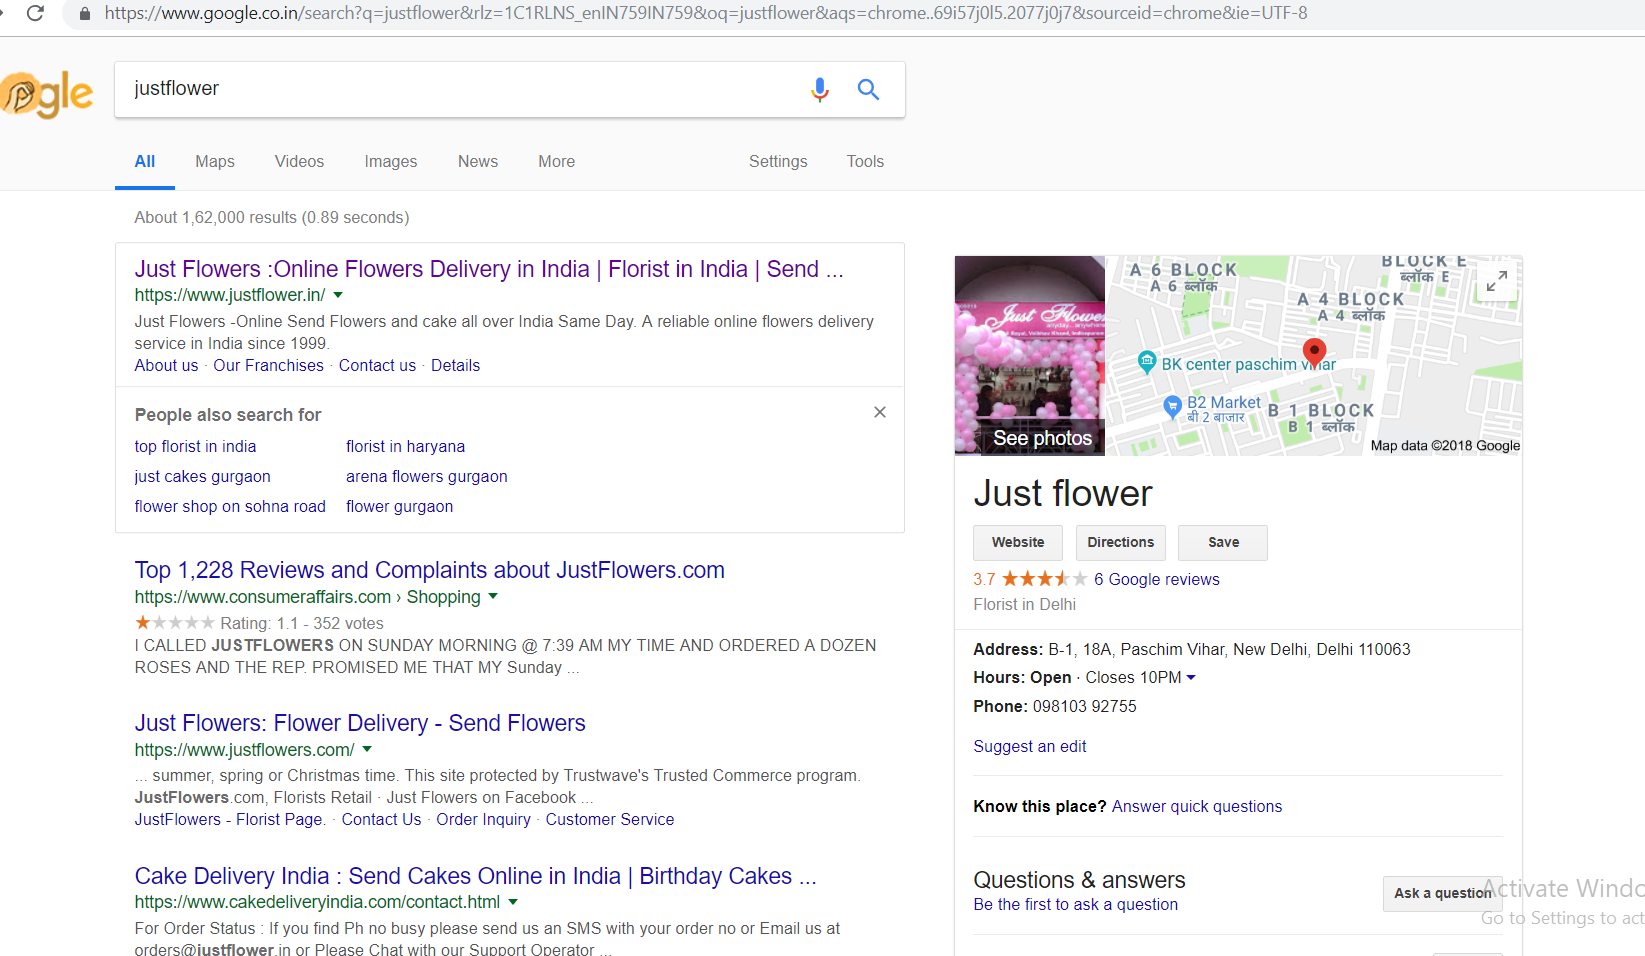The image size is (1645, 956).
Task: Open Cake Delivery India result
Action: click(x=476, y=876)
